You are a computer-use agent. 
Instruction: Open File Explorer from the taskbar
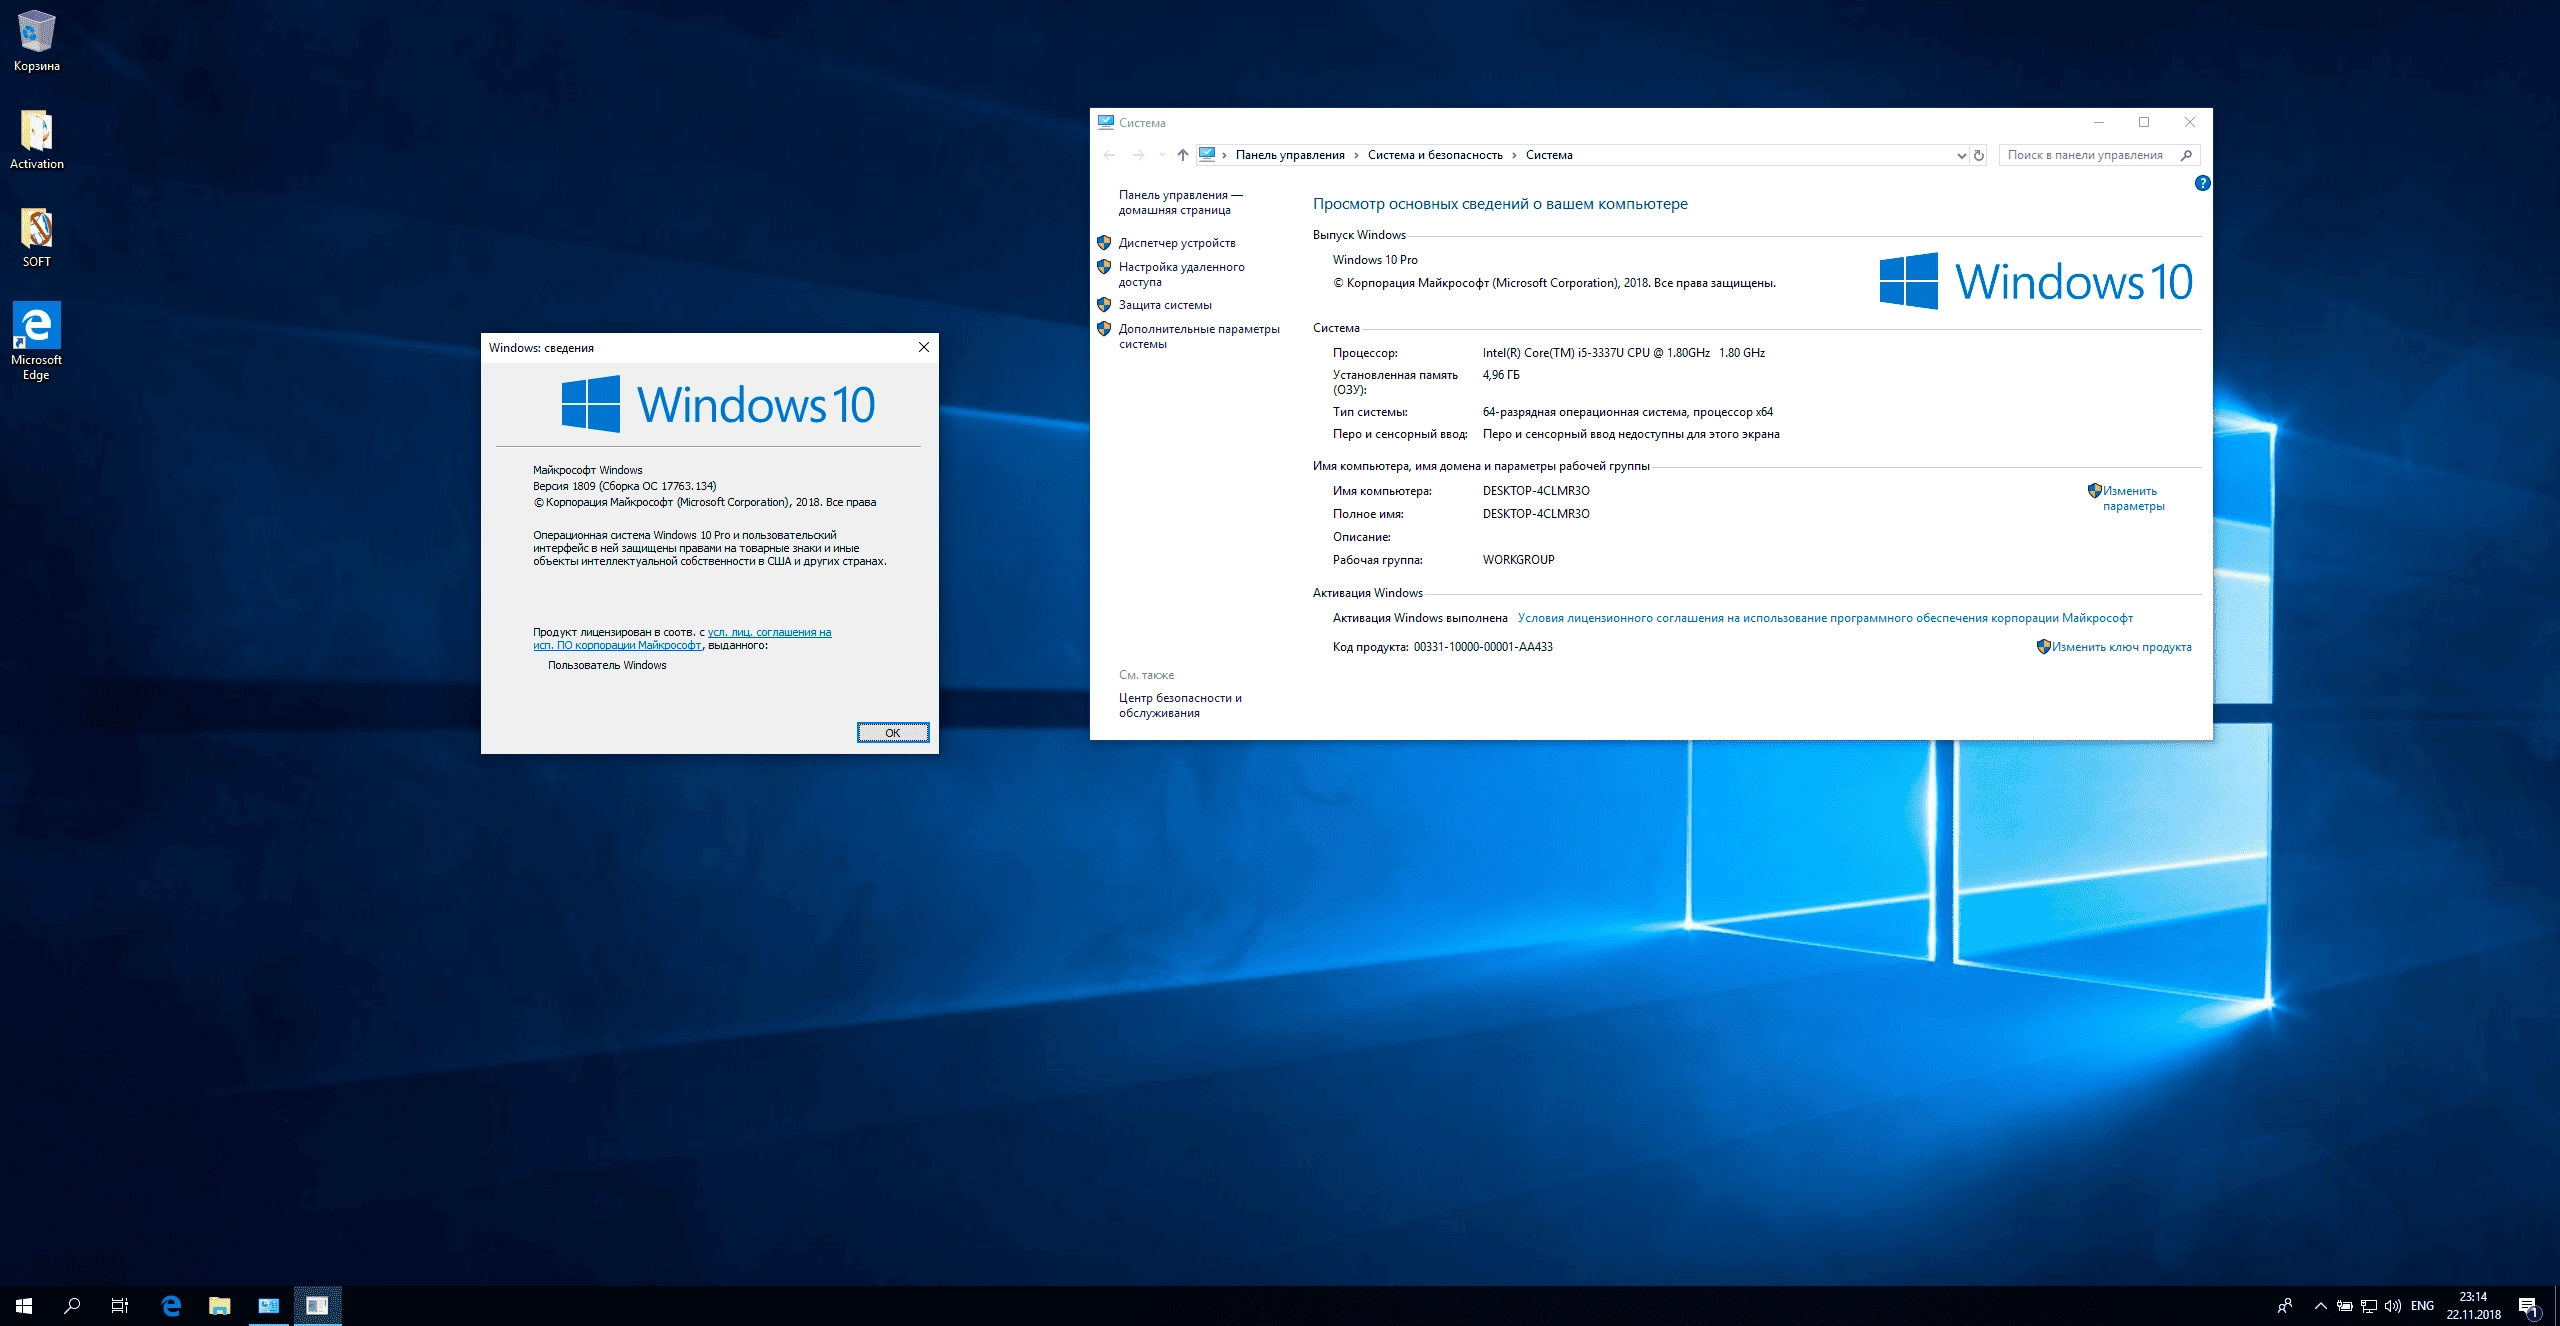pos(219,1306)
